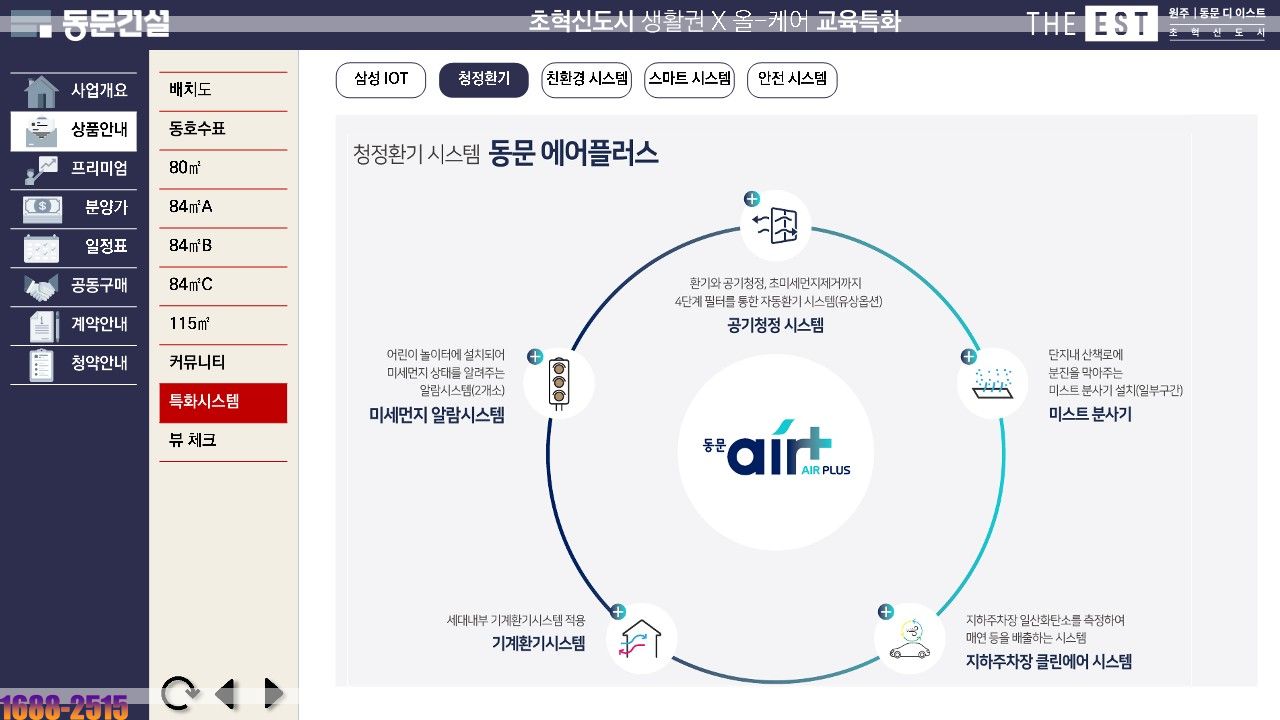The width and height of the screenshot is (1280, 720).
Task: Open the 친환경 시스템 tab
Action: 587,80
